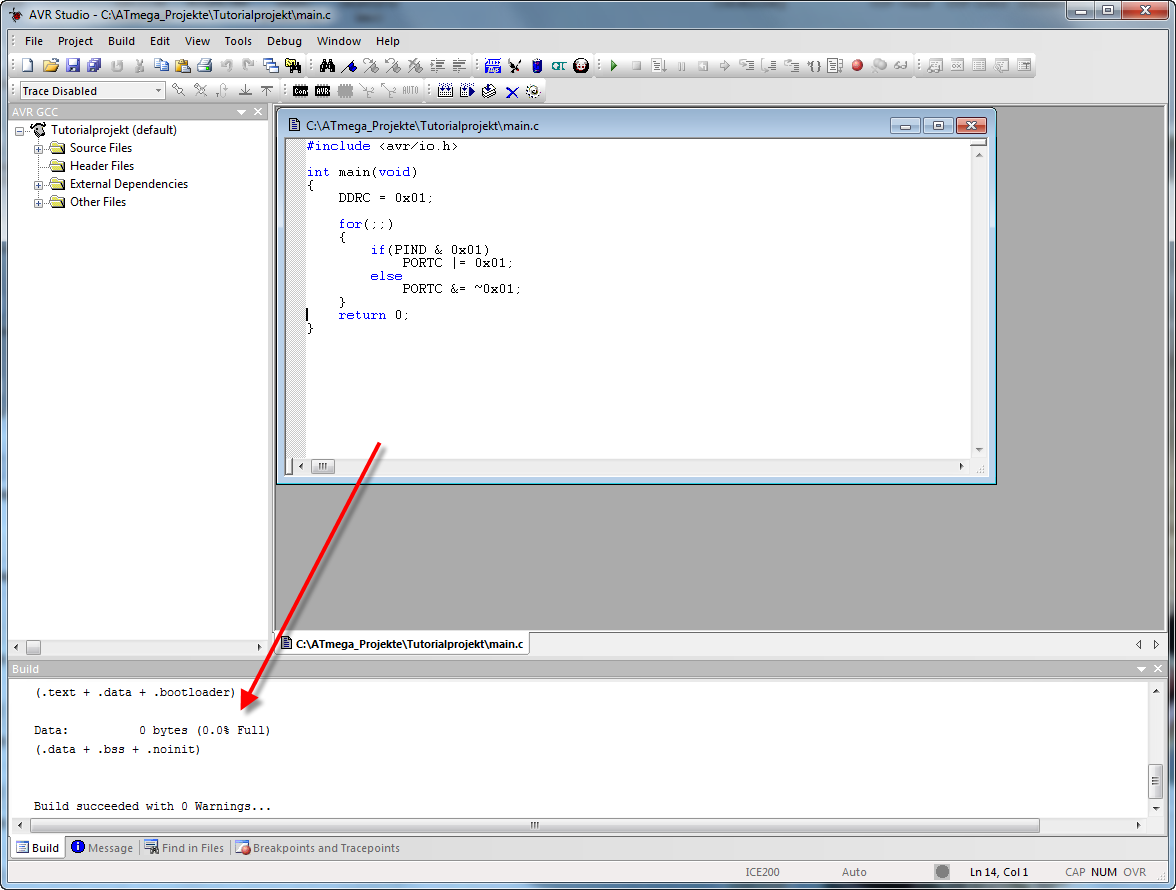
Task: Click the blue chip icon after the indent icons
Action: tap(493, 66)
